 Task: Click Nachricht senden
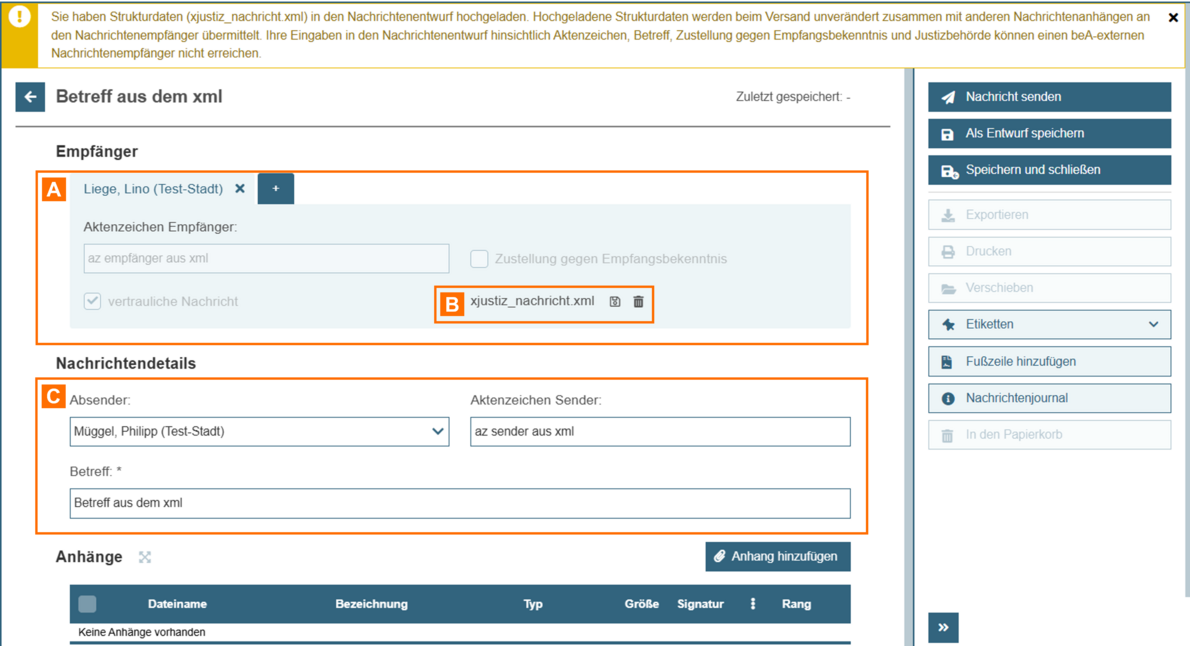tap(1049, 97)
